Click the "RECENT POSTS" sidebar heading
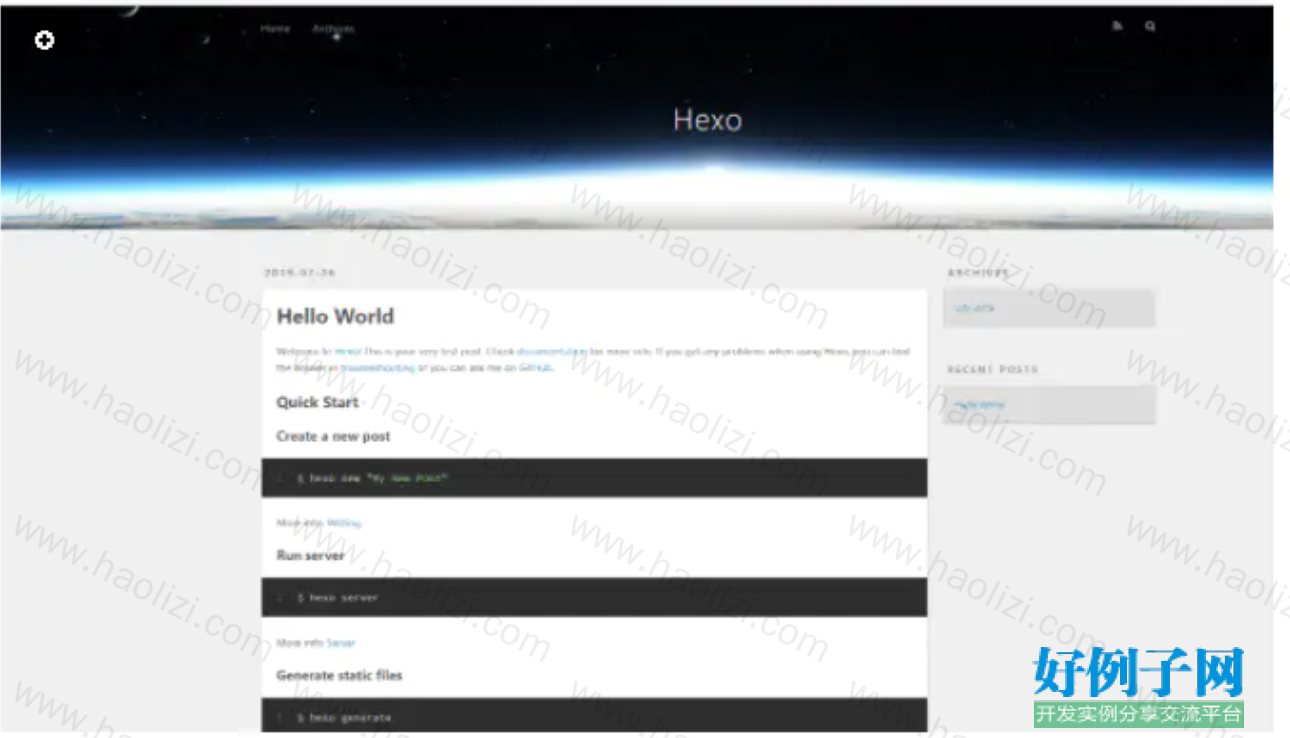The image size is (1290, 738). tap(993, 370)
